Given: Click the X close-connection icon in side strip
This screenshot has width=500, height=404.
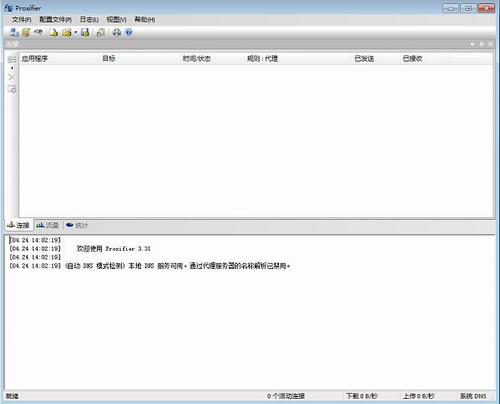Looking at the screenshot, I should click(12, 77).
